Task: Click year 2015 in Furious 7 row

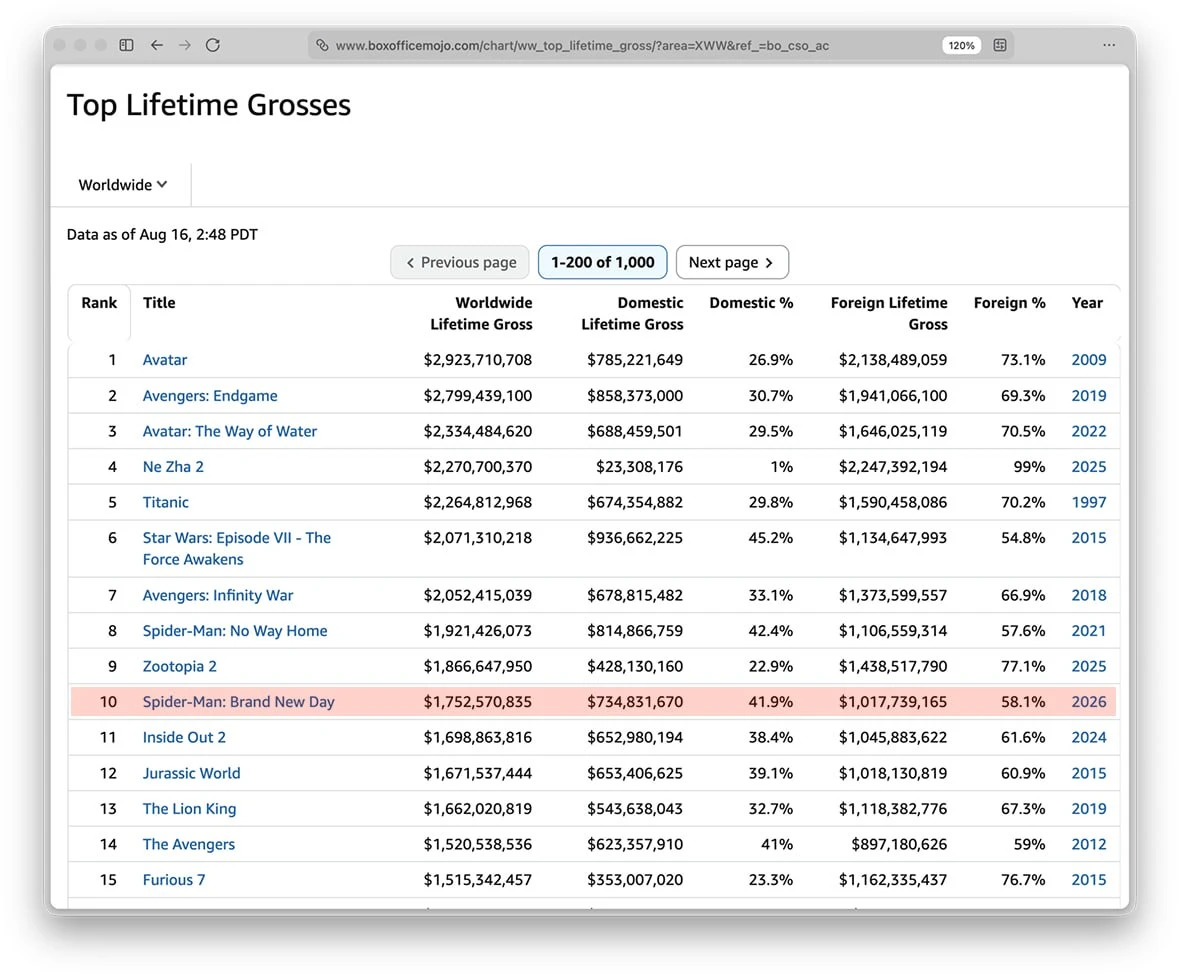Action: [x=1088, y=880]
